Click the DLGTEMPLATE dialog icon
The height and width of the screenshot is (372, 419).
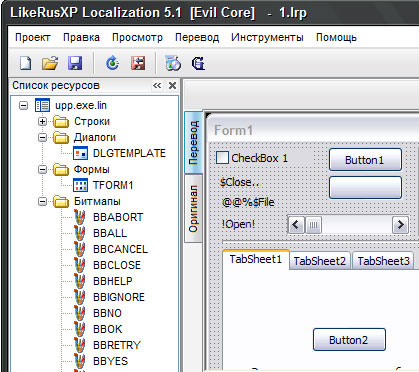point(80,153)
